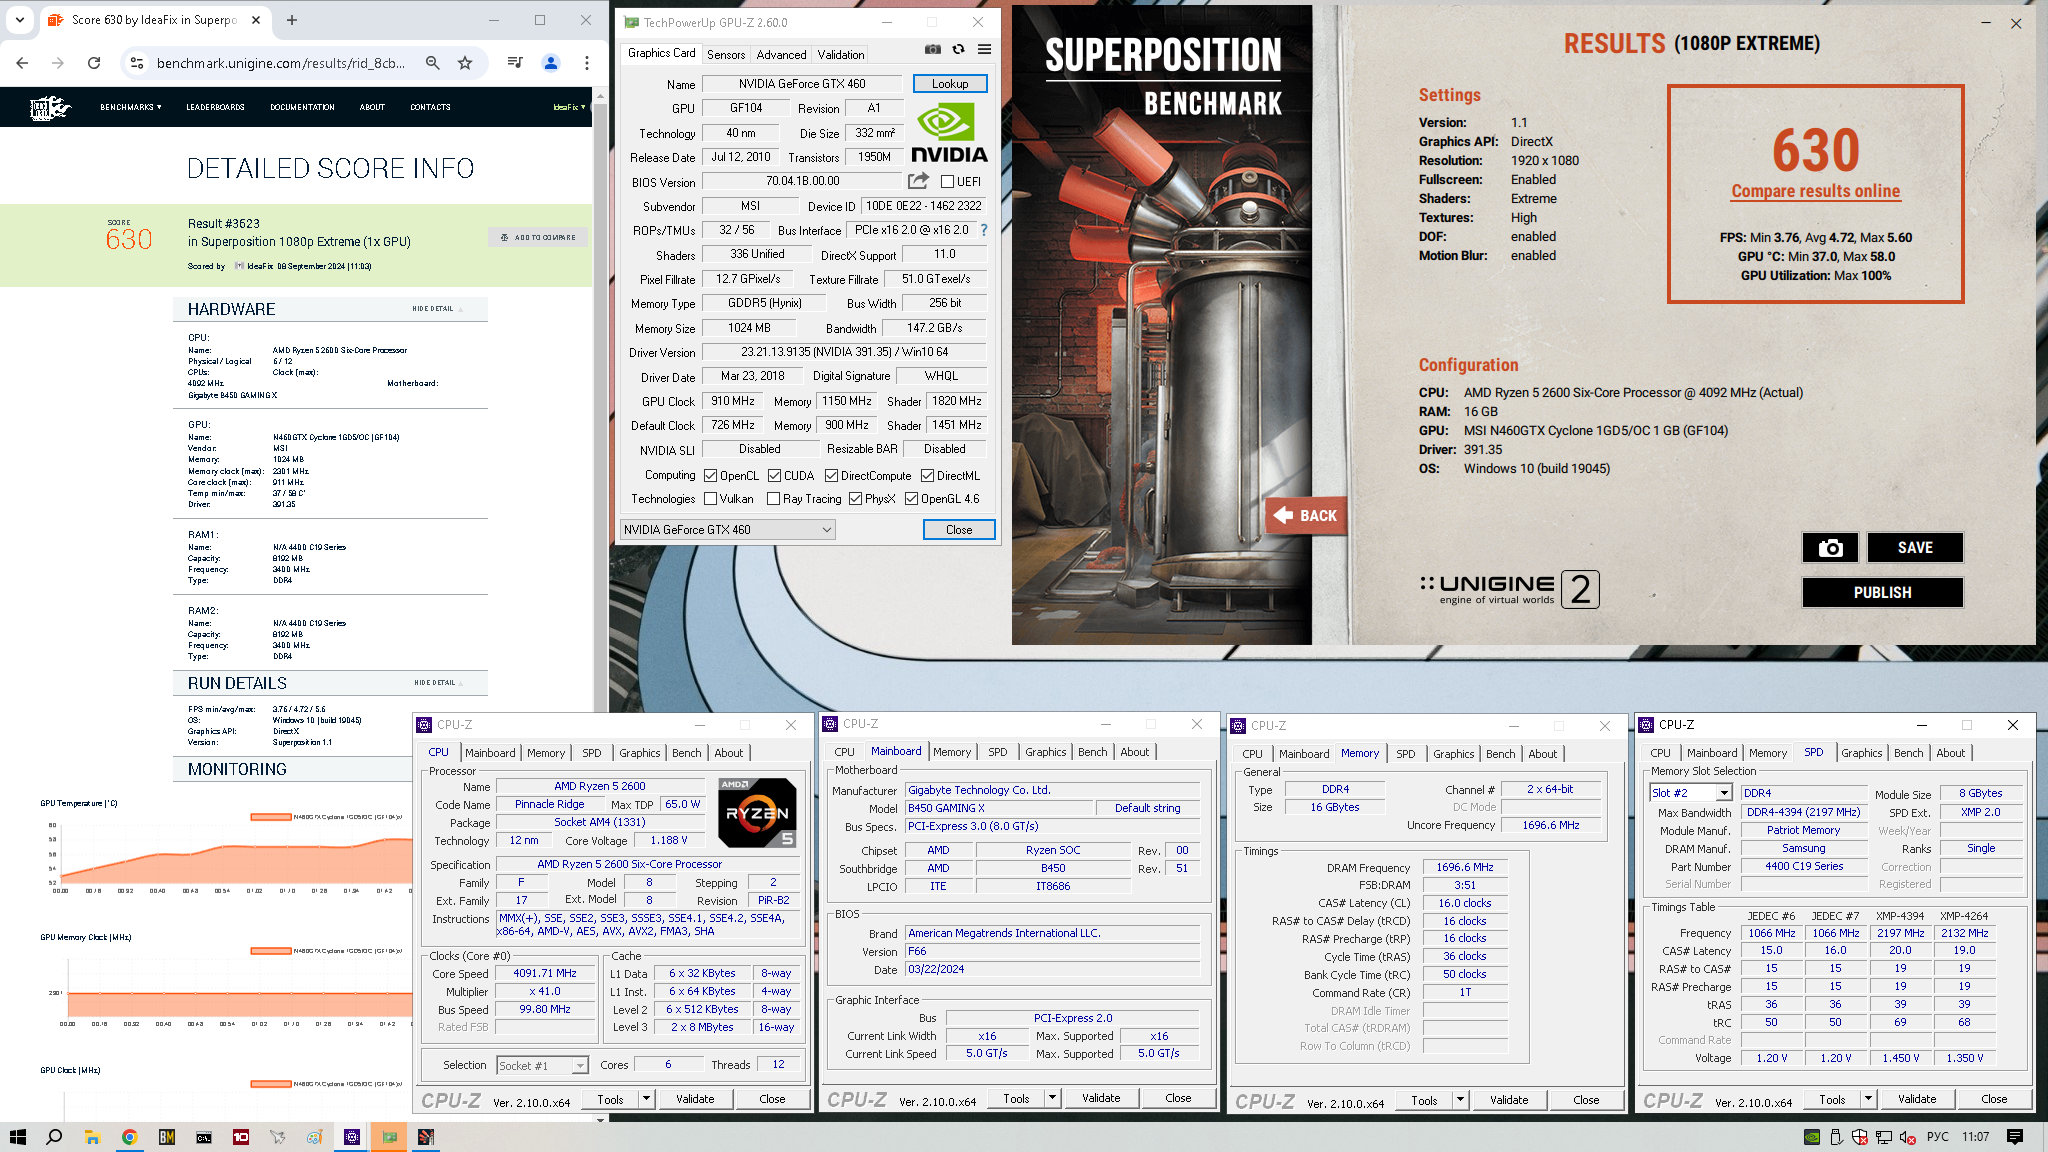2048x1152 pixels.
Task: Toggle the OpenCL checkbox
Action: (710, 476)
